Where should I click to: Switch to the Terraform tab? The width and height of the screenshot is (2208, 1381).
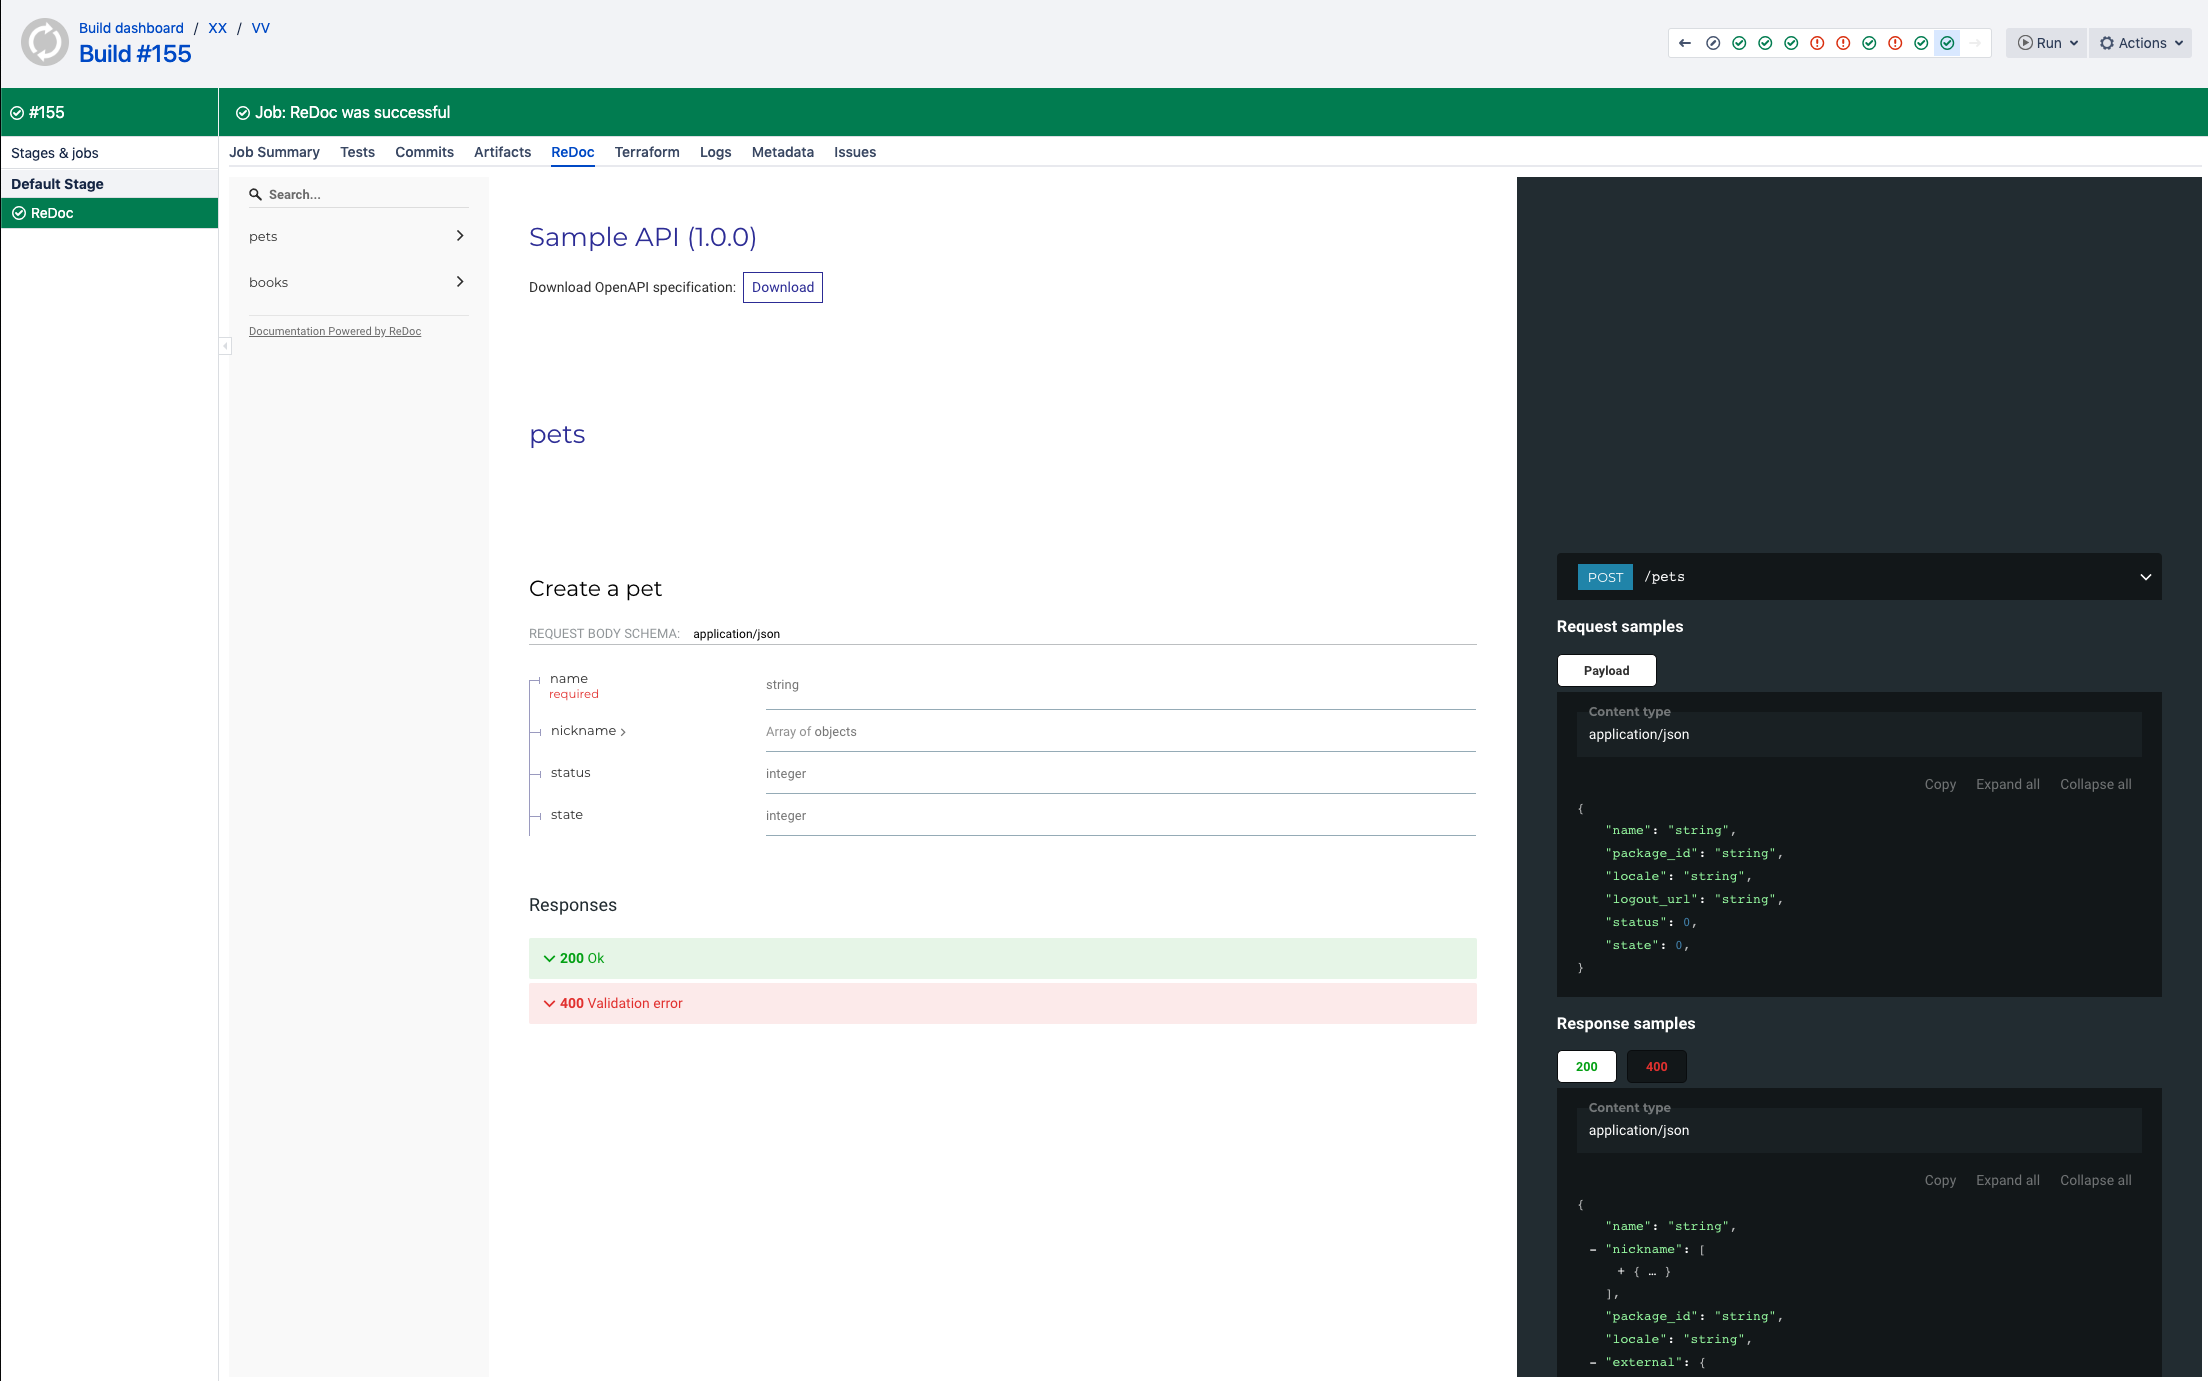click(646, 152)
